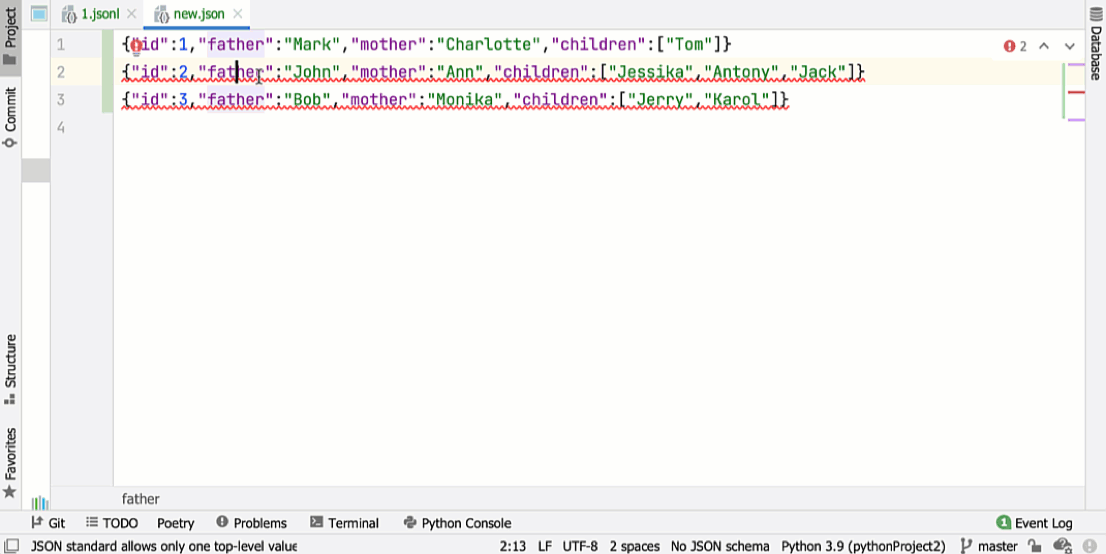The image size is (1106, 554).
Task: Open the Python 3.9 interpreter selector
Action: [863, 546]
